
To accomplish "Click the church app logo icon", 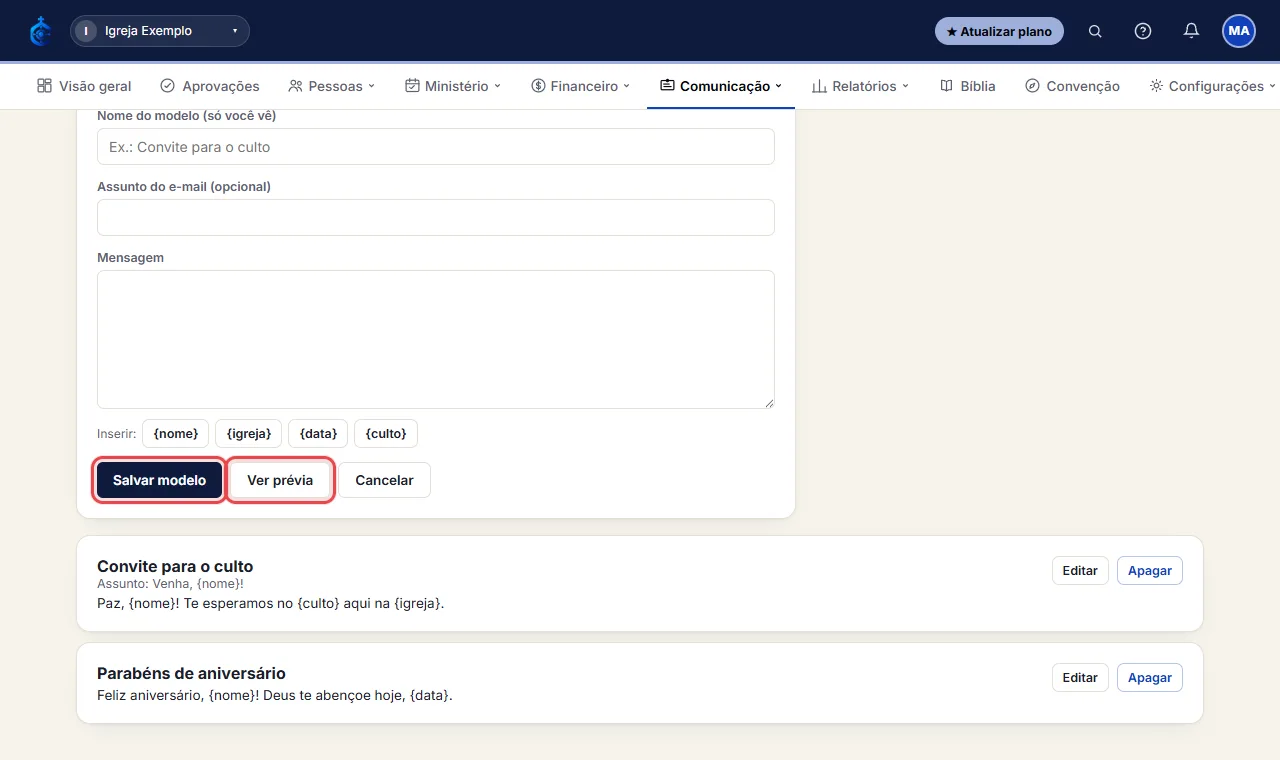I will [40, 31].
